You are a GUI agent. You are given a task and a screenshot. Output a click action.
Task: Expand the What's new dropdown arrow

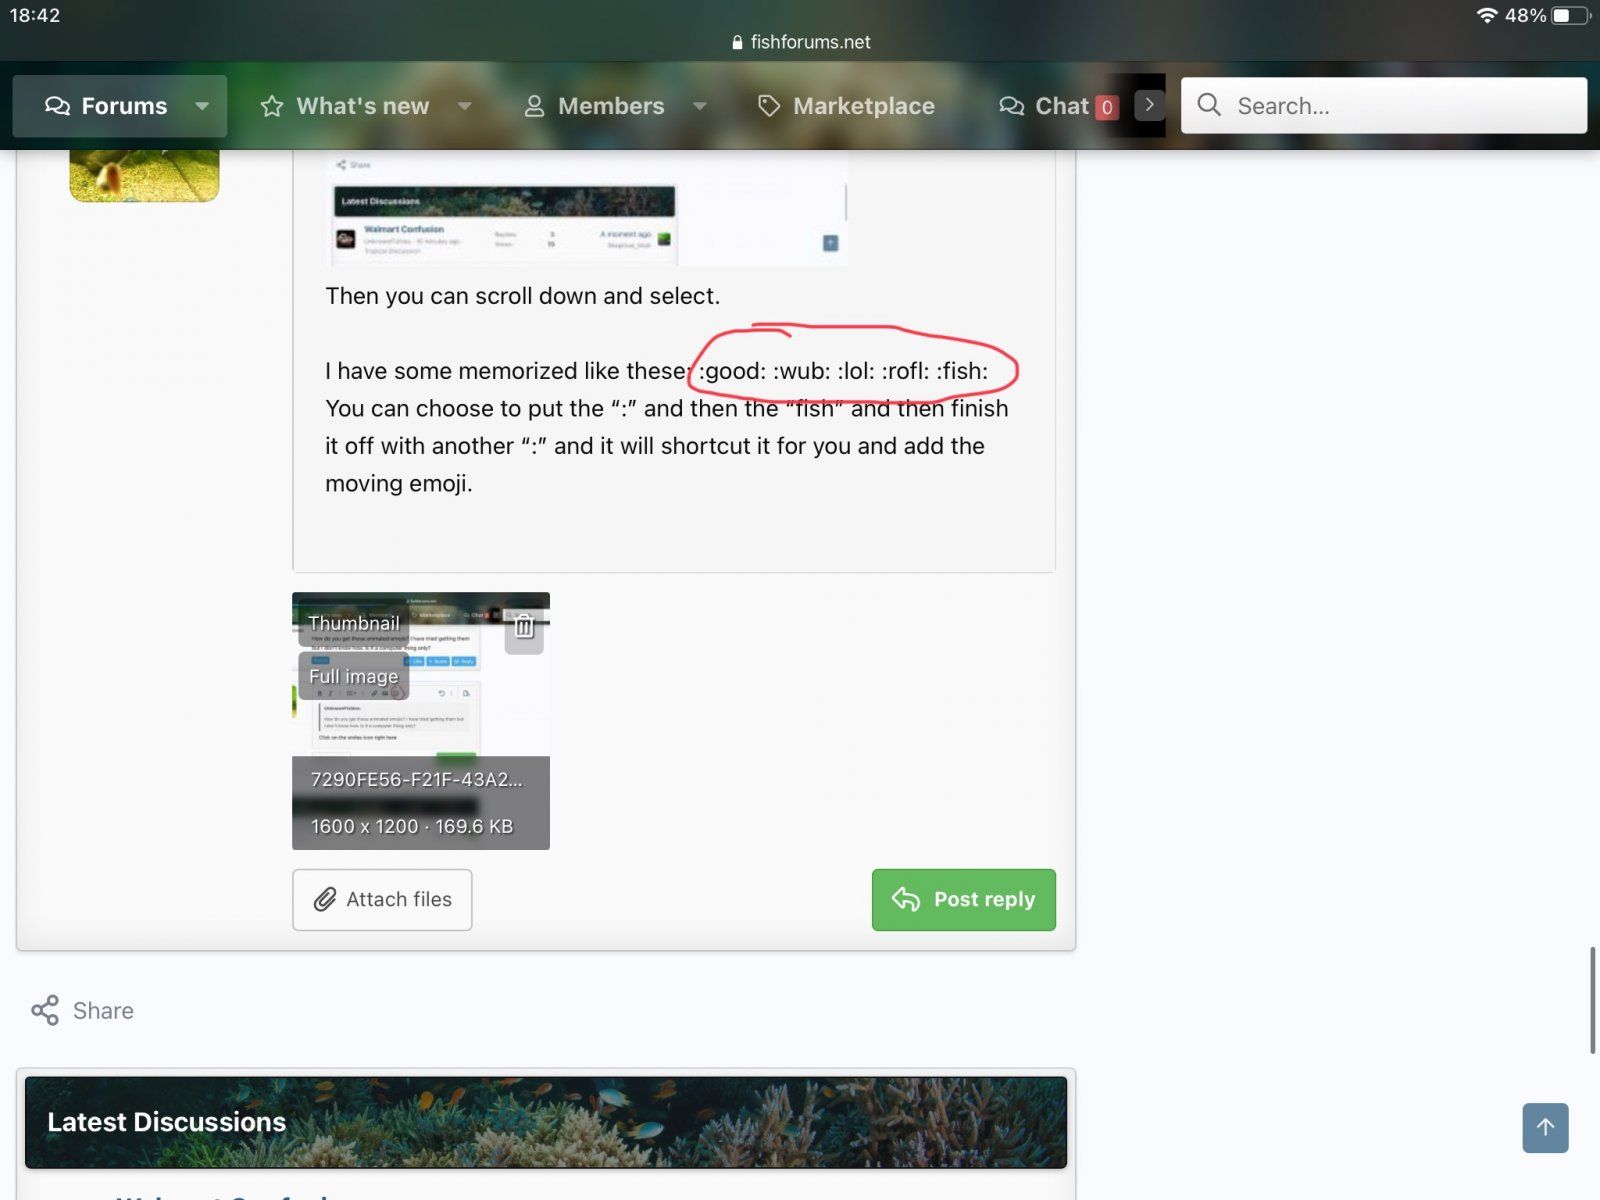464,106
